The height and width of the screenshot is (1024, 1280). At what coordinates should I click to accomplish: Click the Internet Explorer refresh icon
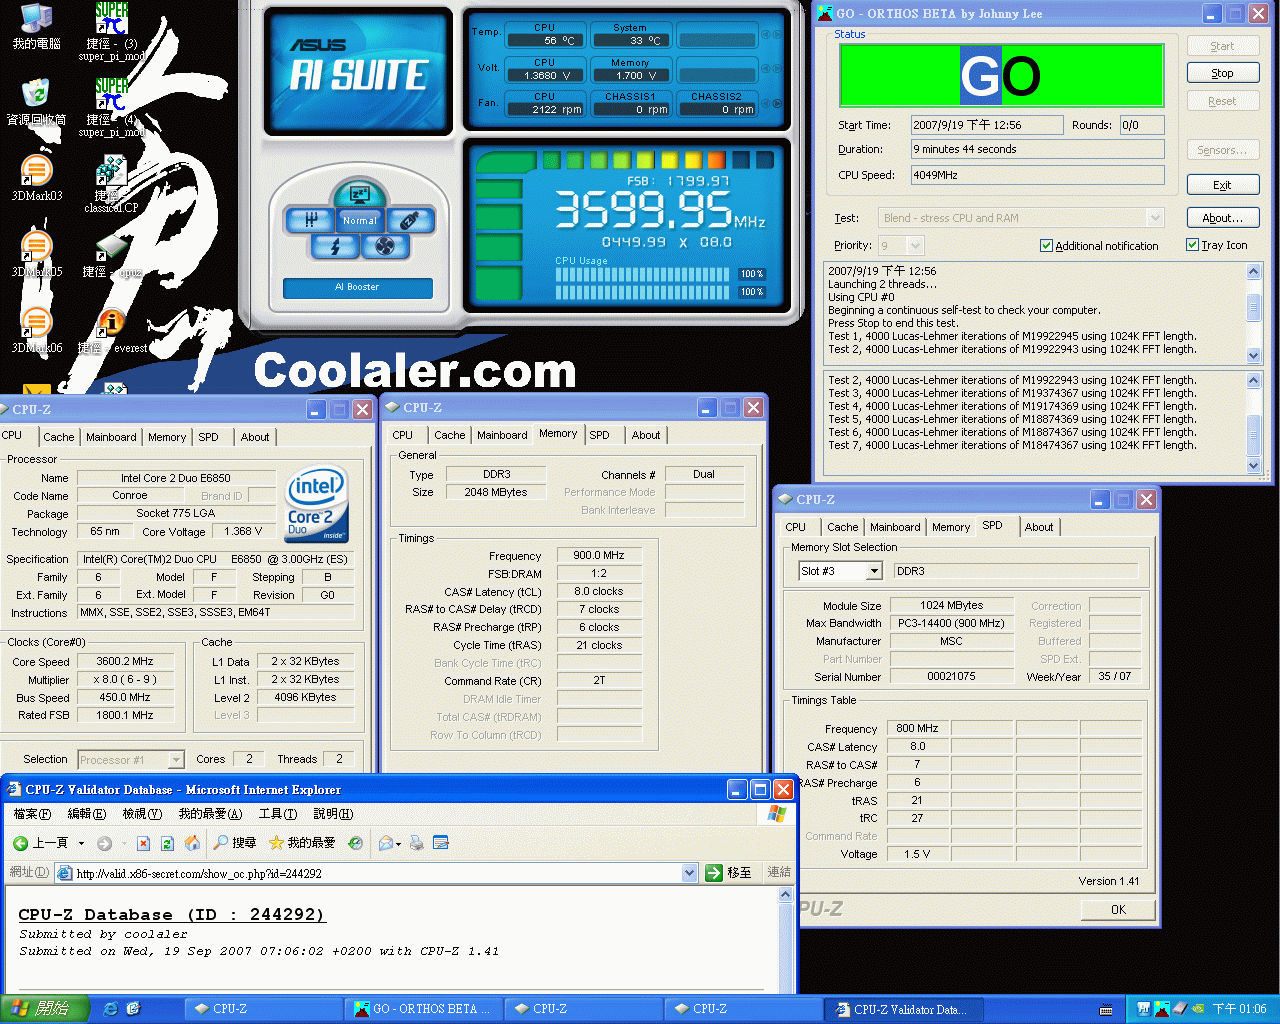168,843
